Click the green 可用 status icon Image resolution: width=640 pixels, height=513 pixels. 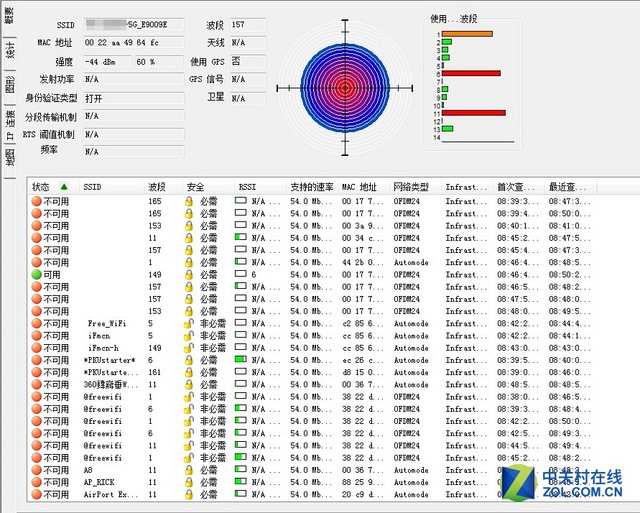click(37, 275)
